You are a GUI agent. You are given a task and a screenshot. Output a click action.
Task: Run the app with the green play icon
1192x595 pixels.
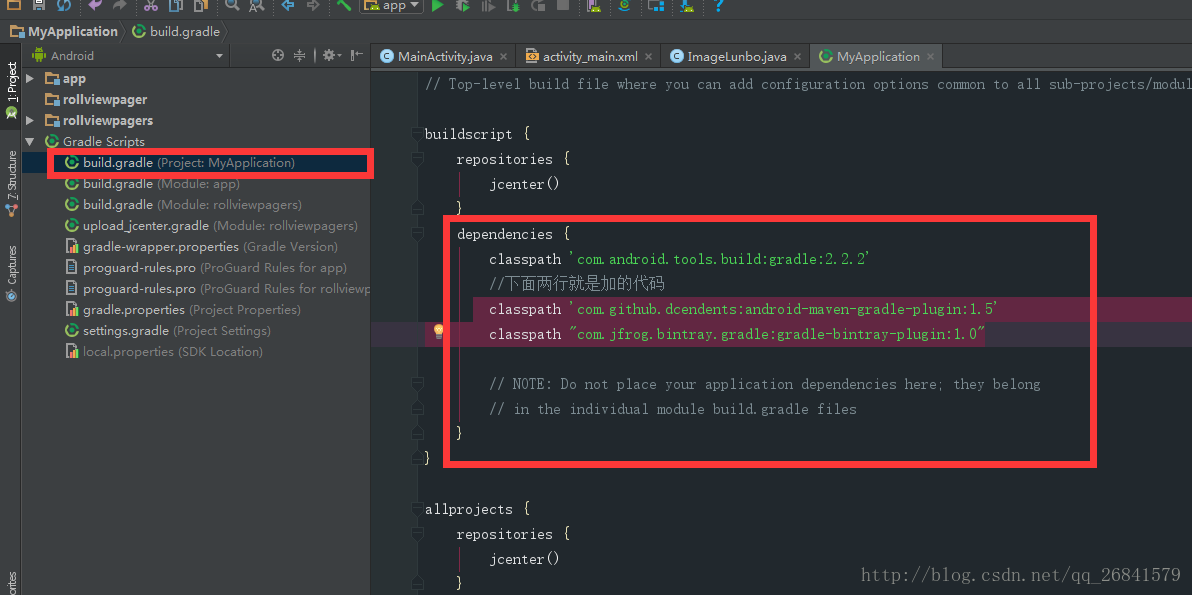tap(437, 5)
